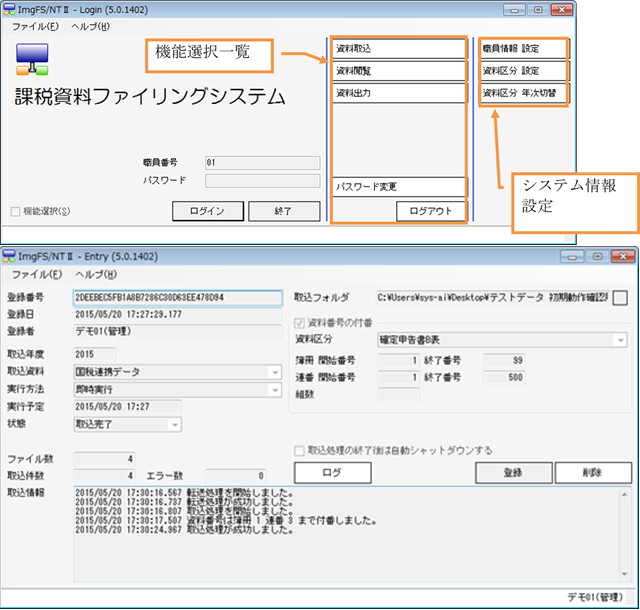Toggle 機能選択(S) checkbox
The image size is (640, 610).
click(16, 211)
